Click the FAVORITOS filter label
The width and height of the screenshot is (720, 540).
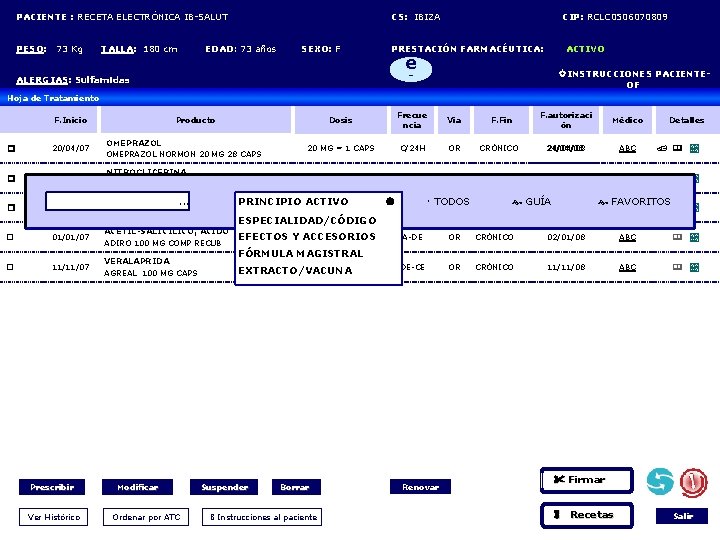[x=641, y=202]
